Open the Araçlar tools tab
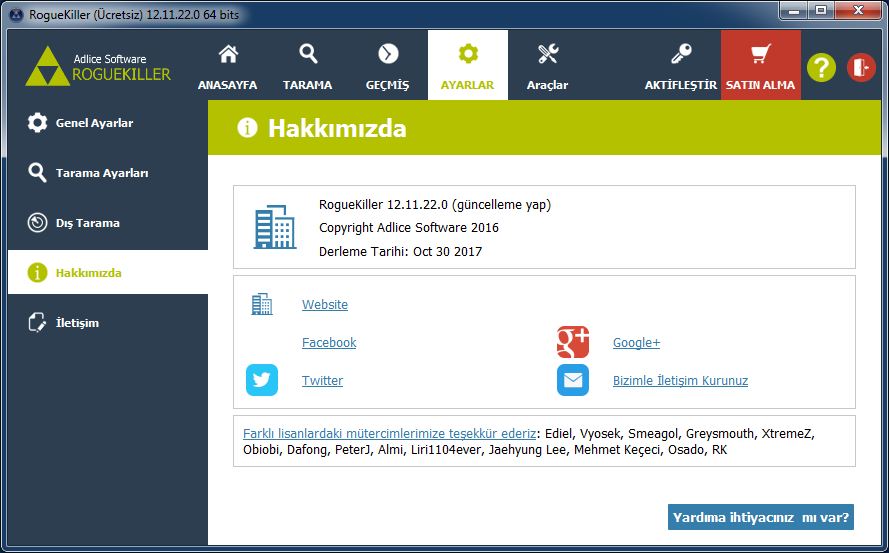 [547, 65]
